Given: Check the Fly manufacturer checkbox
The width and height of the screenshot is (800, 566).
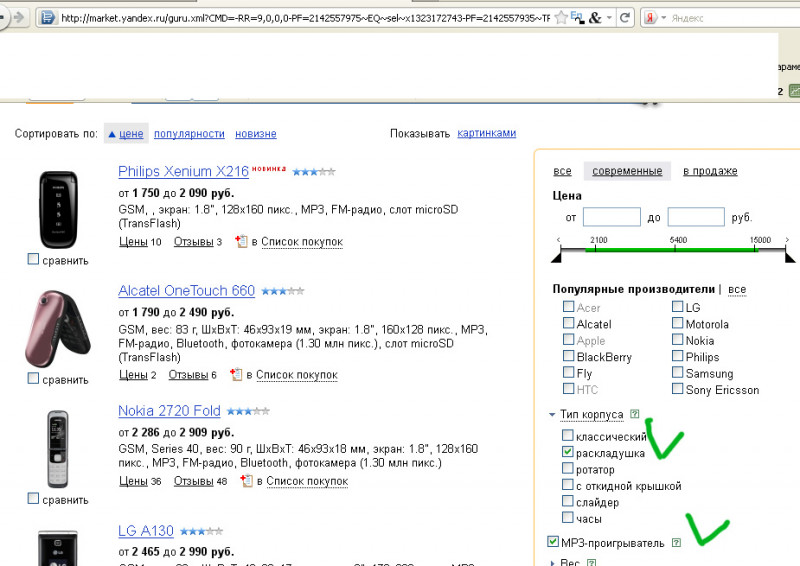Looking at the screenshot, I should tap(568, 372).
